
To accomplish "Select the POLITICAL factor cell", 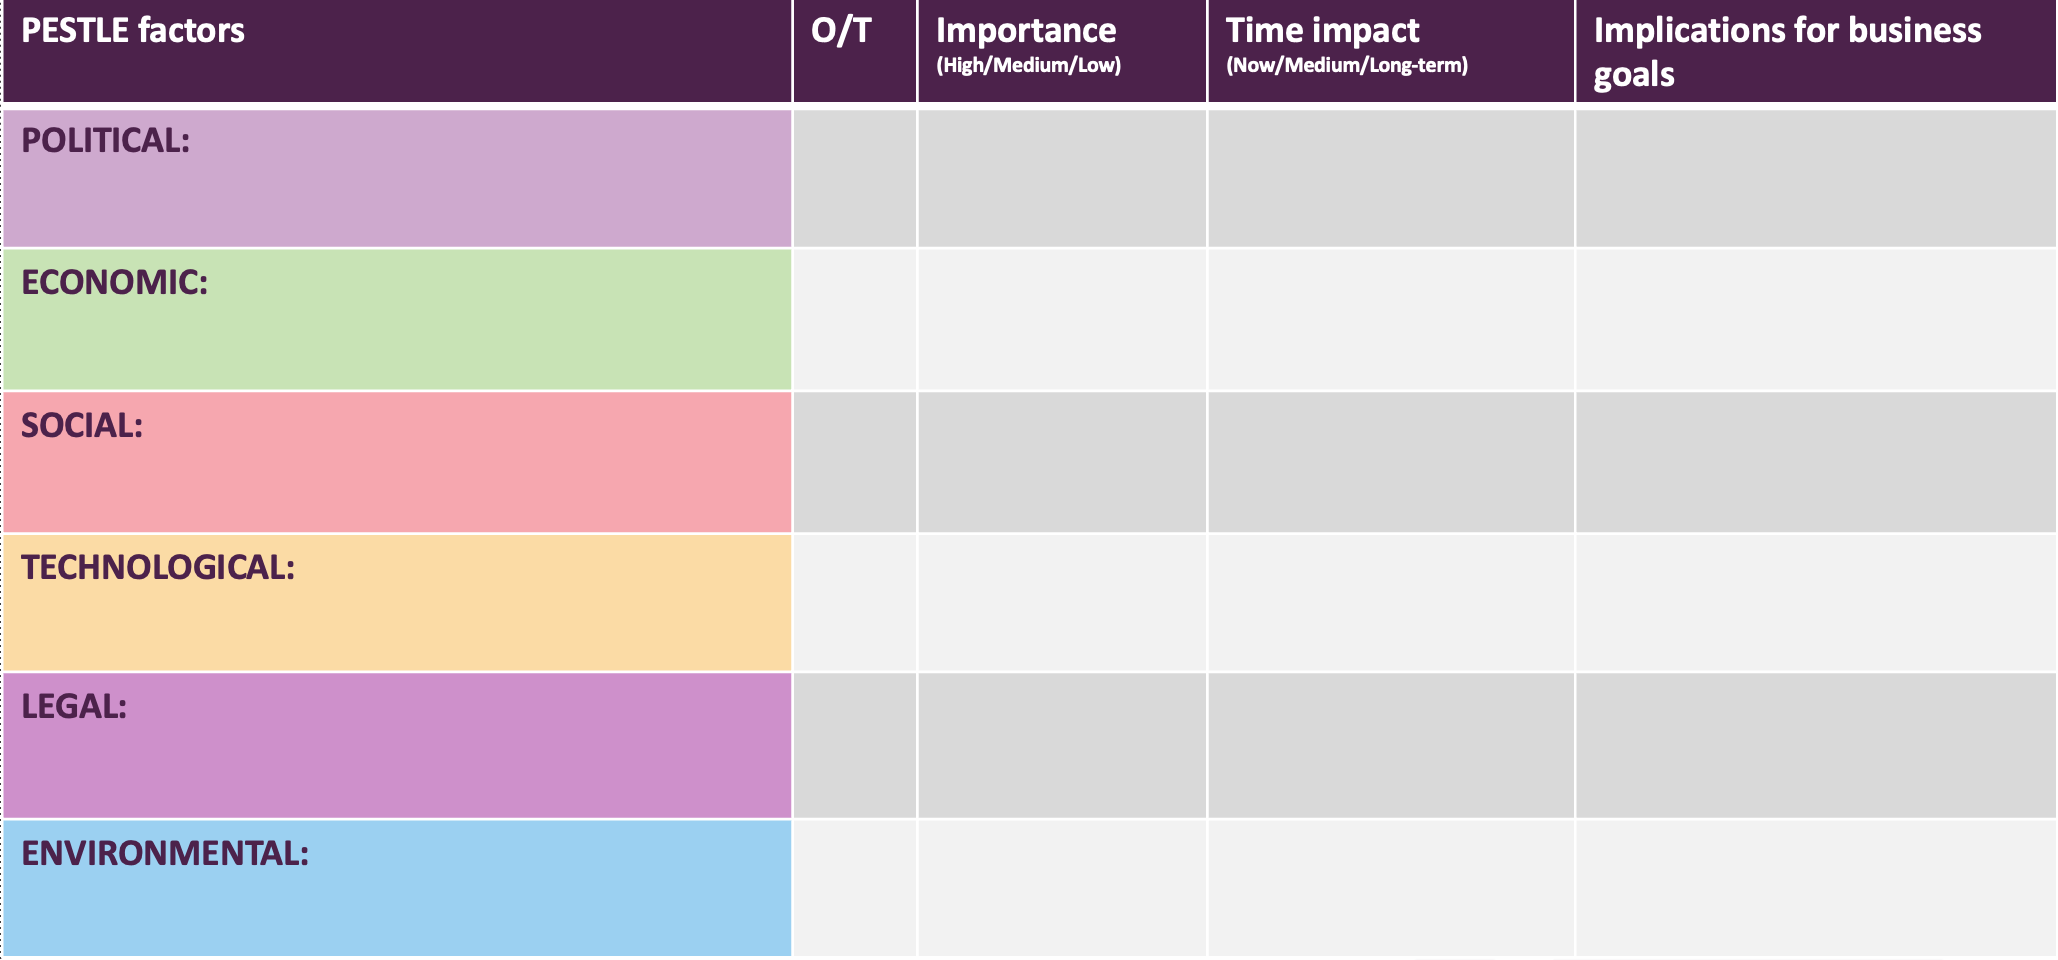I will point(397,178).
